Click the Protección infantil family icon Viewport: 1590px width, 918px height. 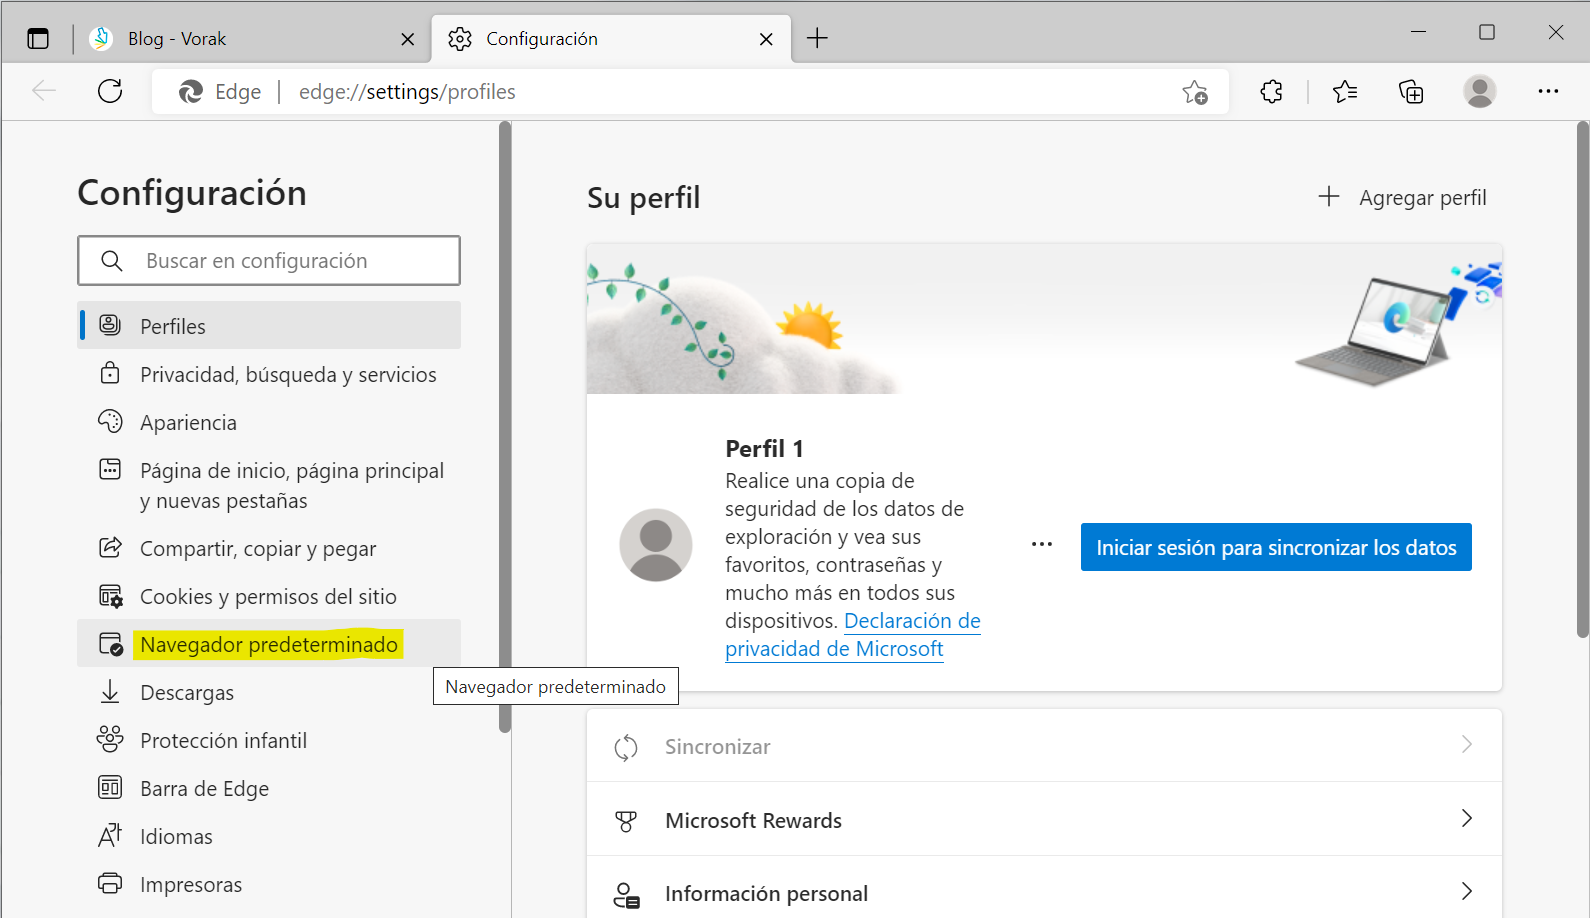coord(110,740)
